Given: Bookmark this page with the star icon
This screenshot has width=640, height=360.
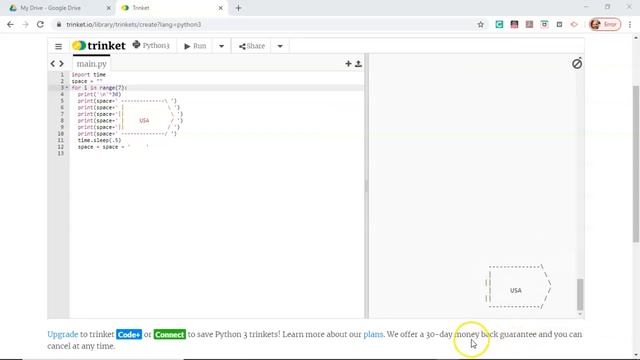Looking at the screenshot, I should tap(480, 24).
